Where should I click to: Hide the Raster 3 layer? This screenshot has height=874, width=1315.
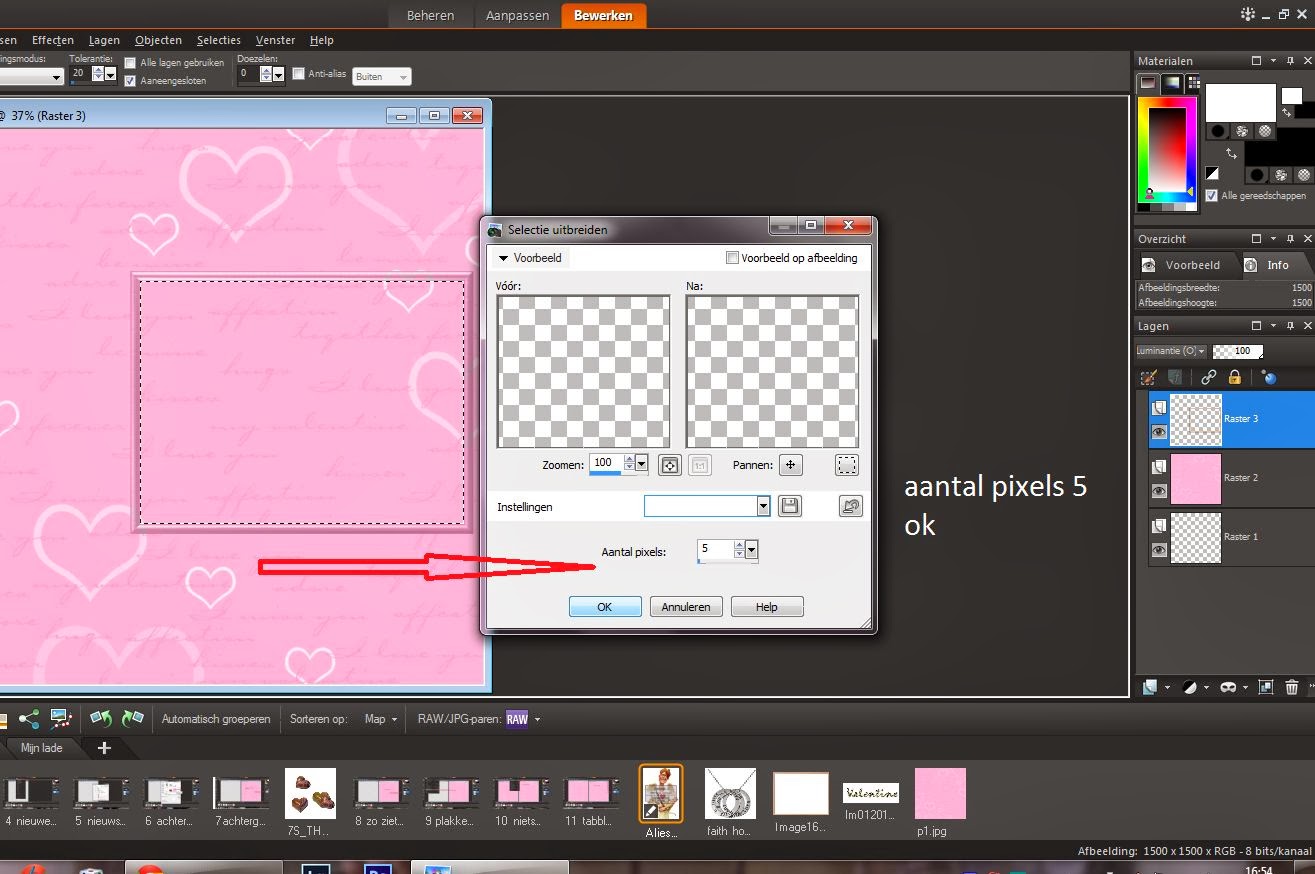tap(1159, 432)
